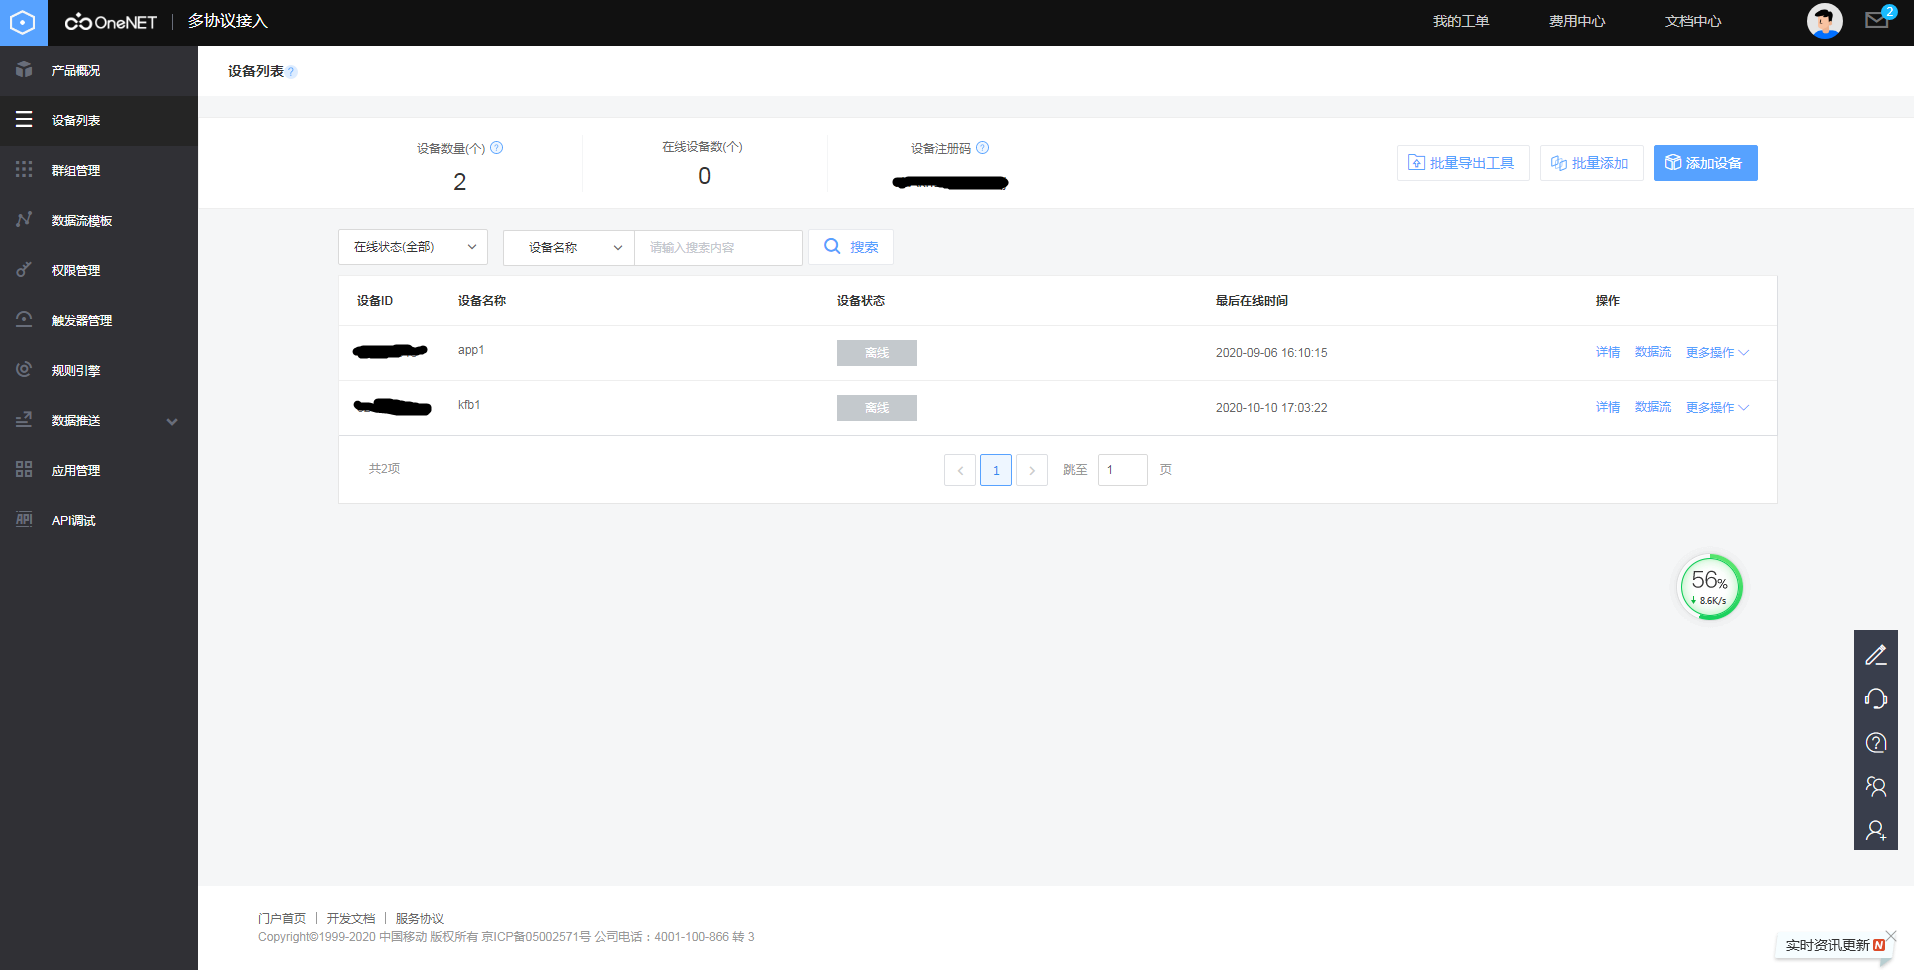
Task: Open 门户首页 footer link
Action: click(282, 918)
